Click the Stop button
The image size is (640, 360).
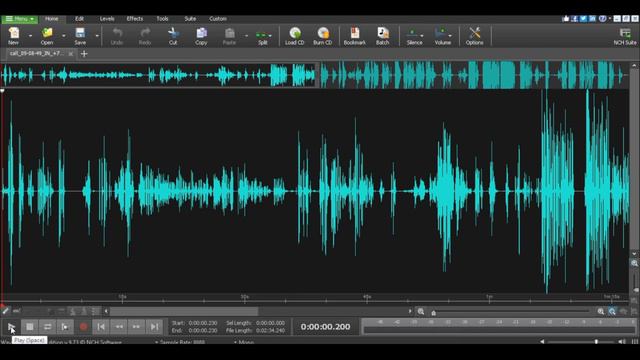(x=29, y=327)
